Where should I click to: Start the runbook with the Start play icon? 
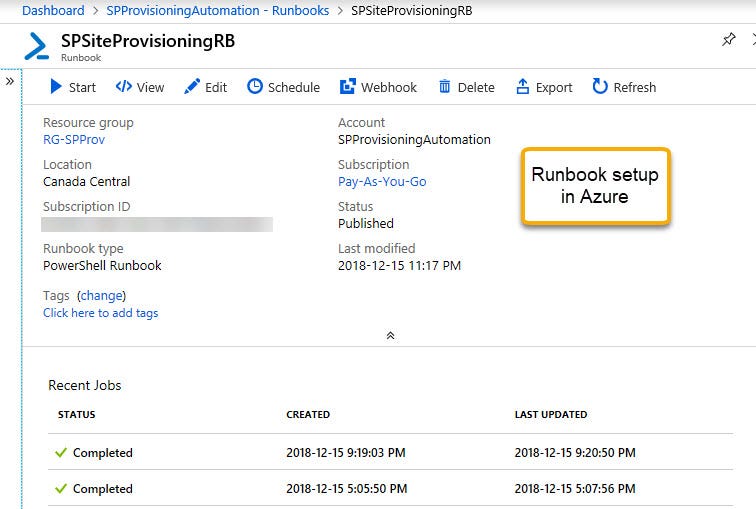[x=56, y=87]
